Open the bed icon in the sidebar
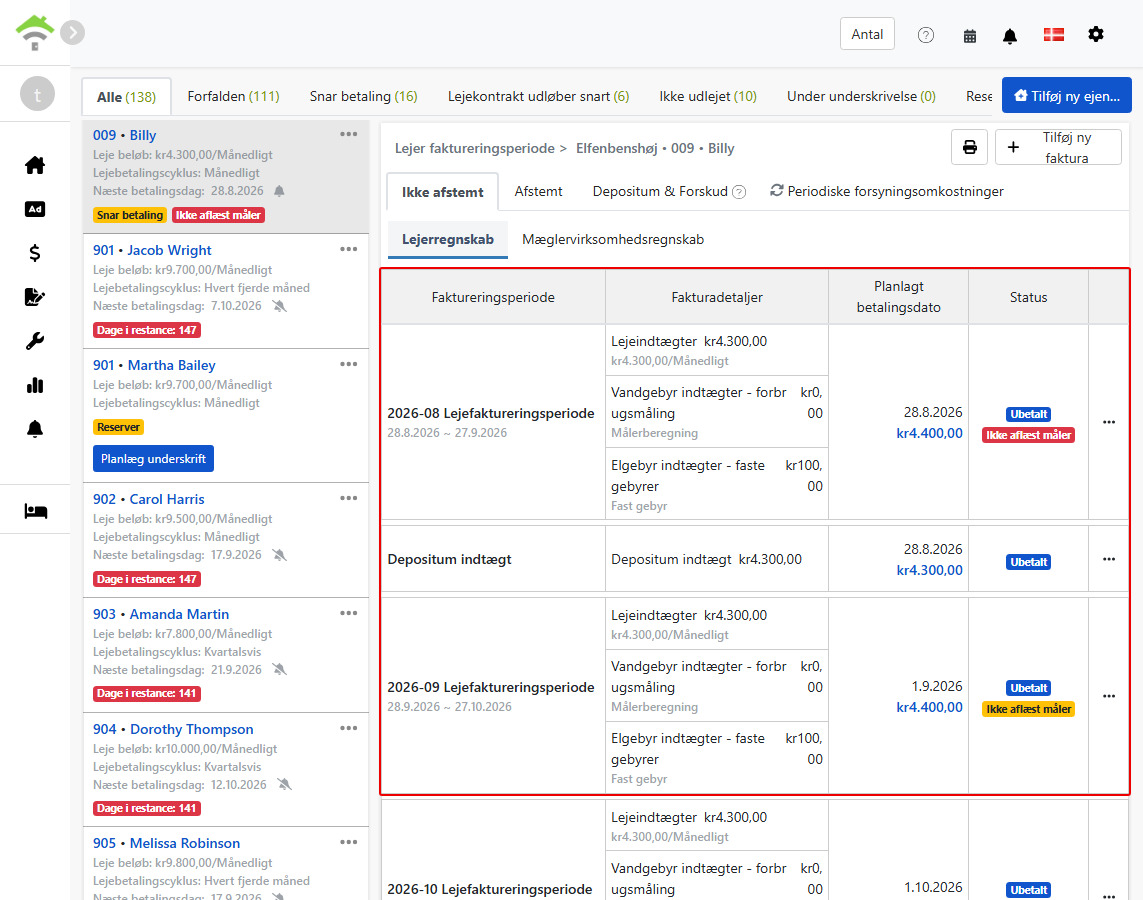 click(x=35, y=511)
